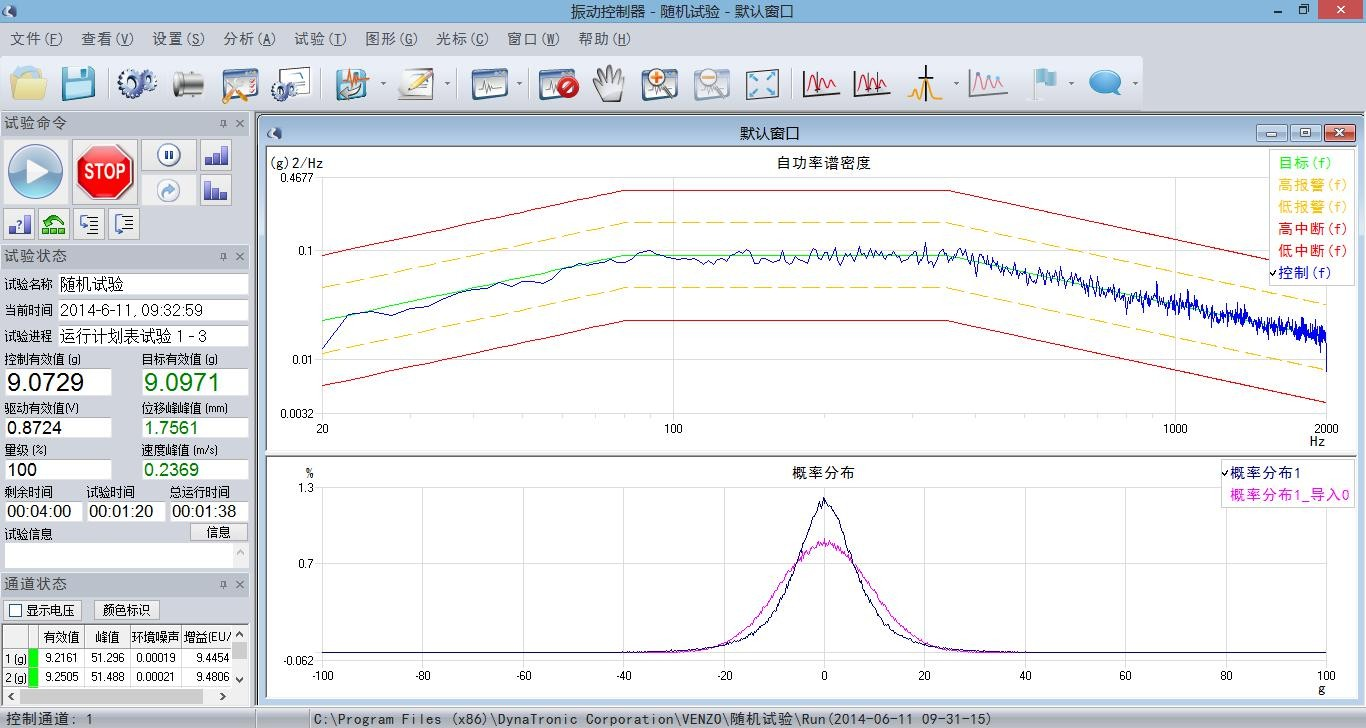This screenshot has width=1366, height=728.
Task: Open the 文件(F) menu
Action: coord(36,39)
